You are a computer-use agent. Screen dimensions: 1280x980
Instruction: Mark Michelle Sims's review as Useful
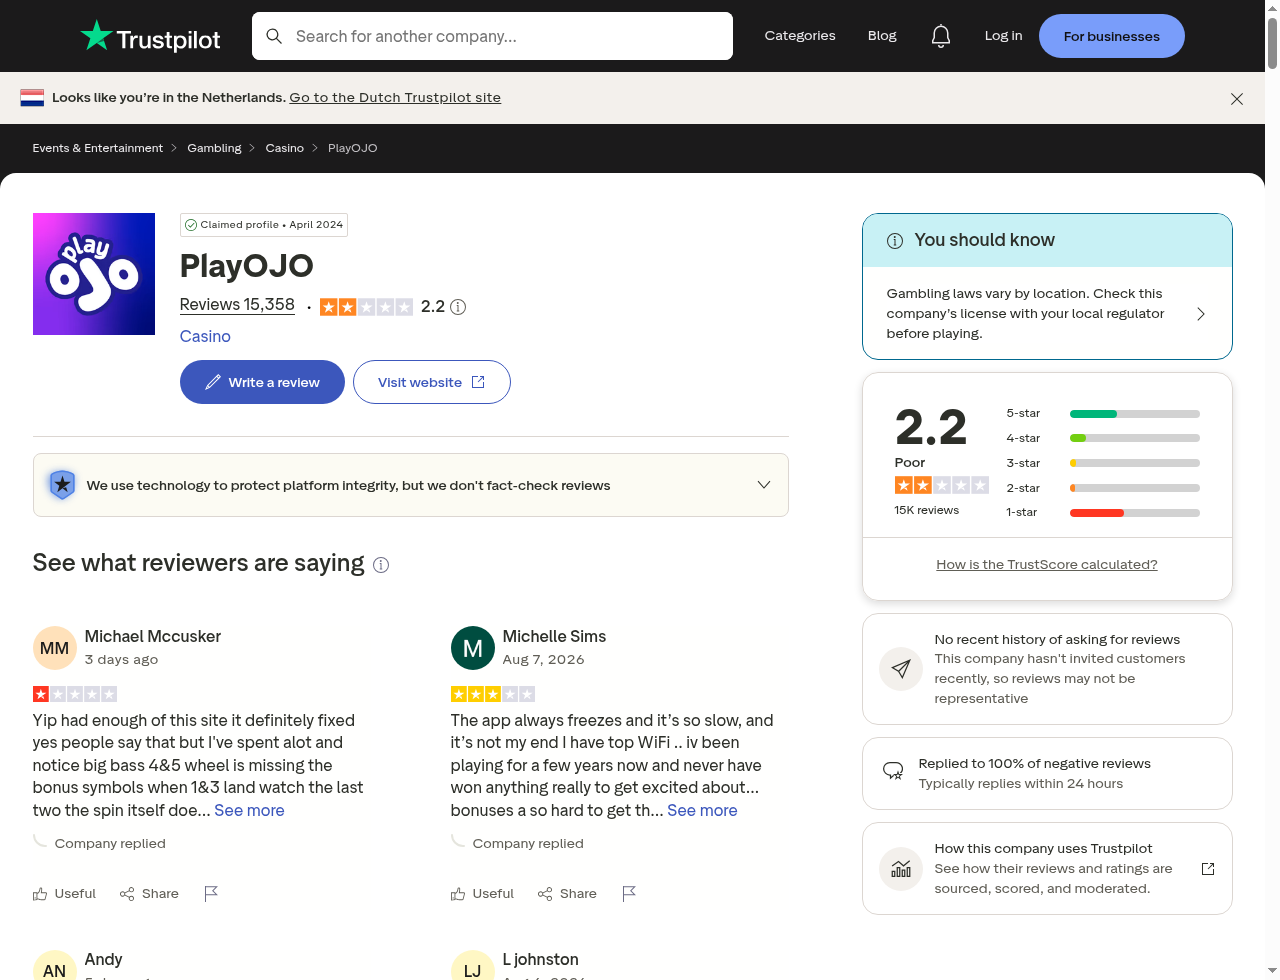click(482, 894)
